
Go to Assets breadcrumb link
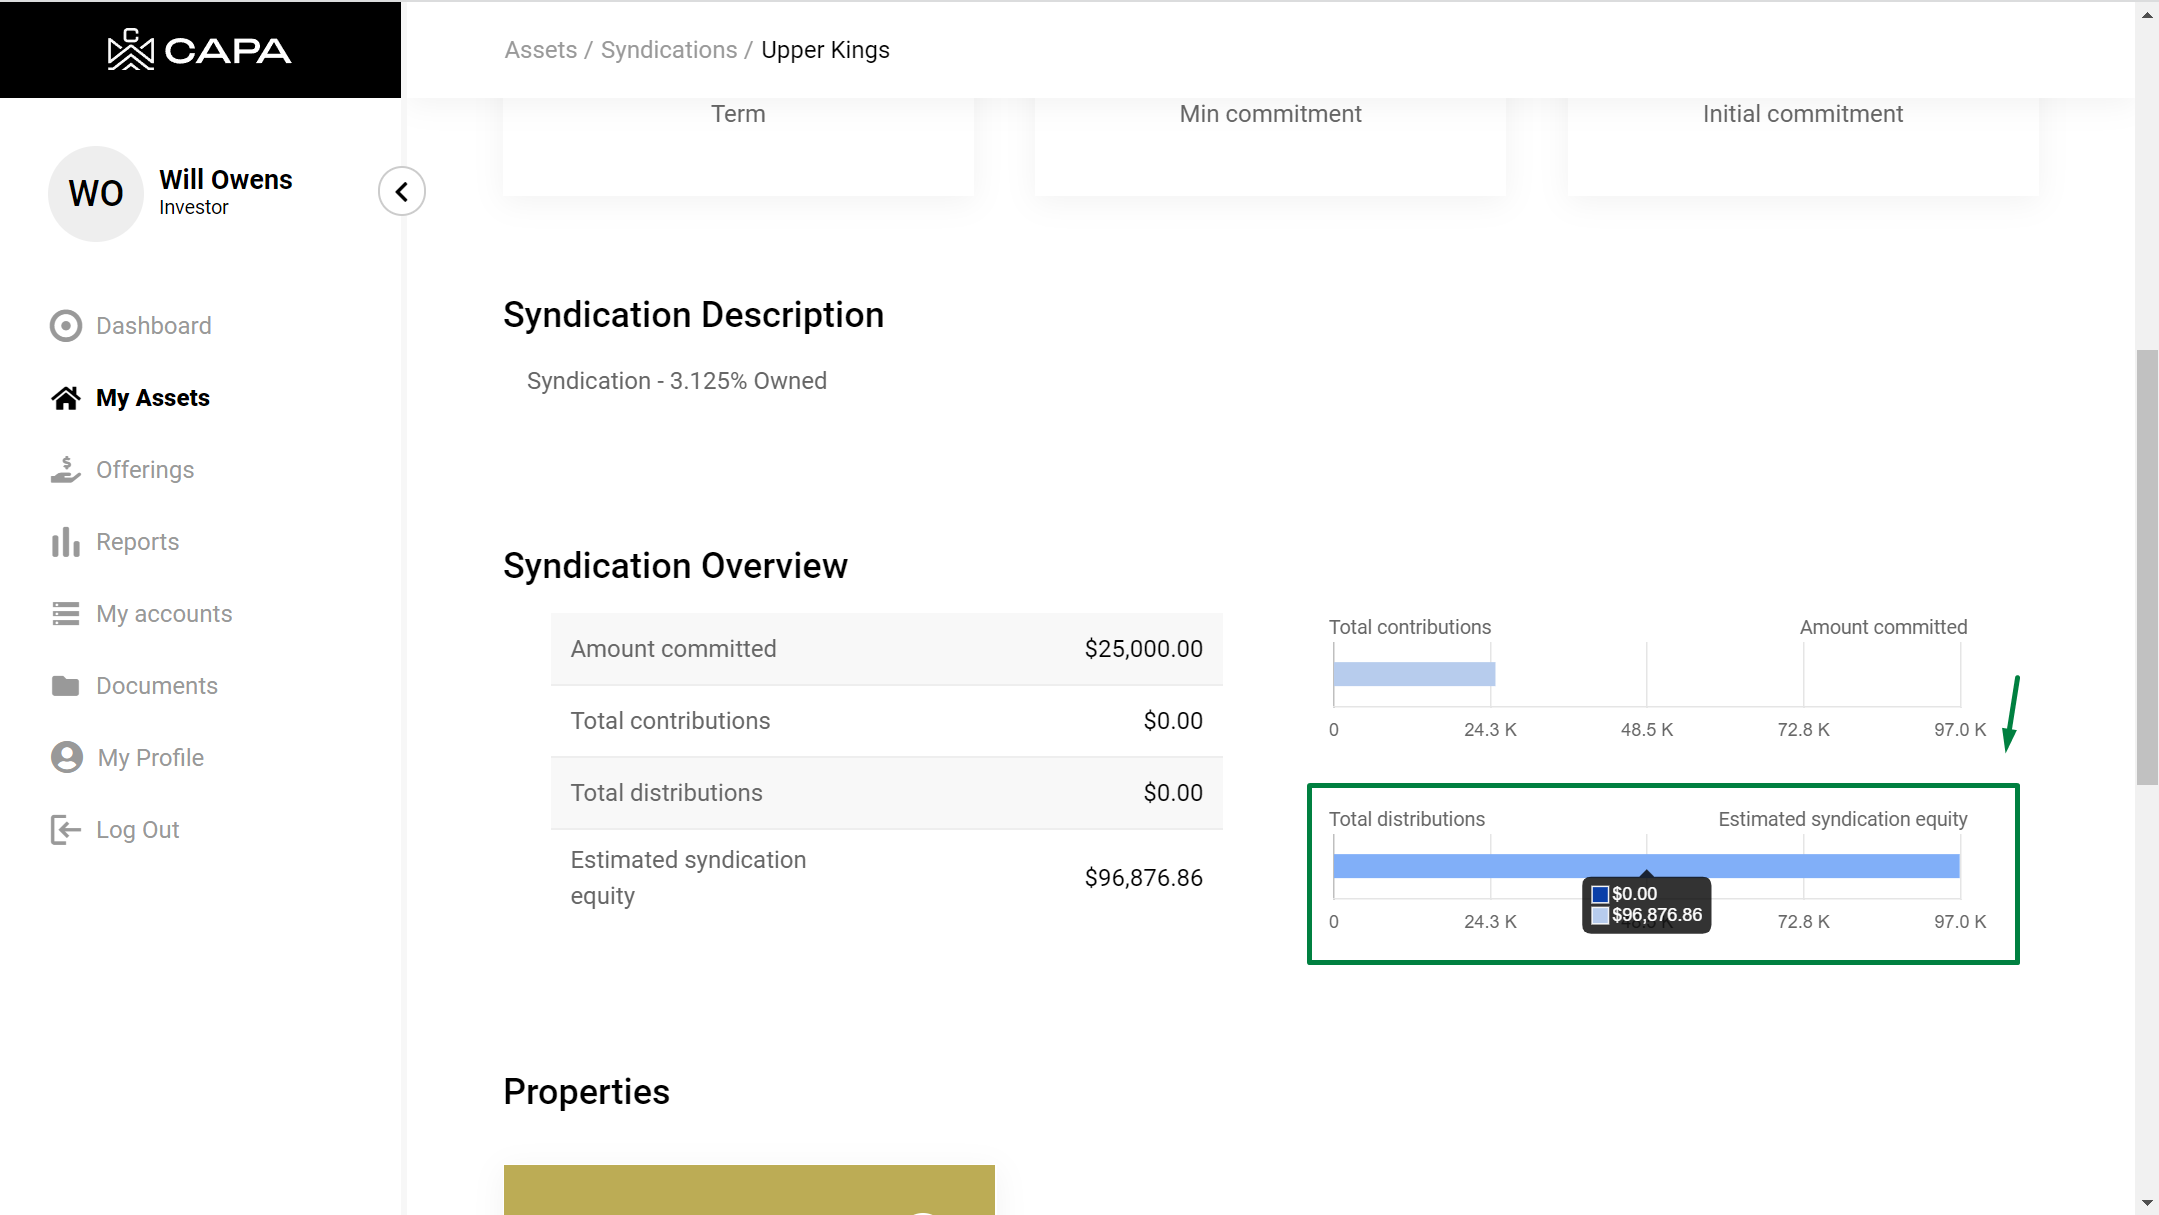541,50
